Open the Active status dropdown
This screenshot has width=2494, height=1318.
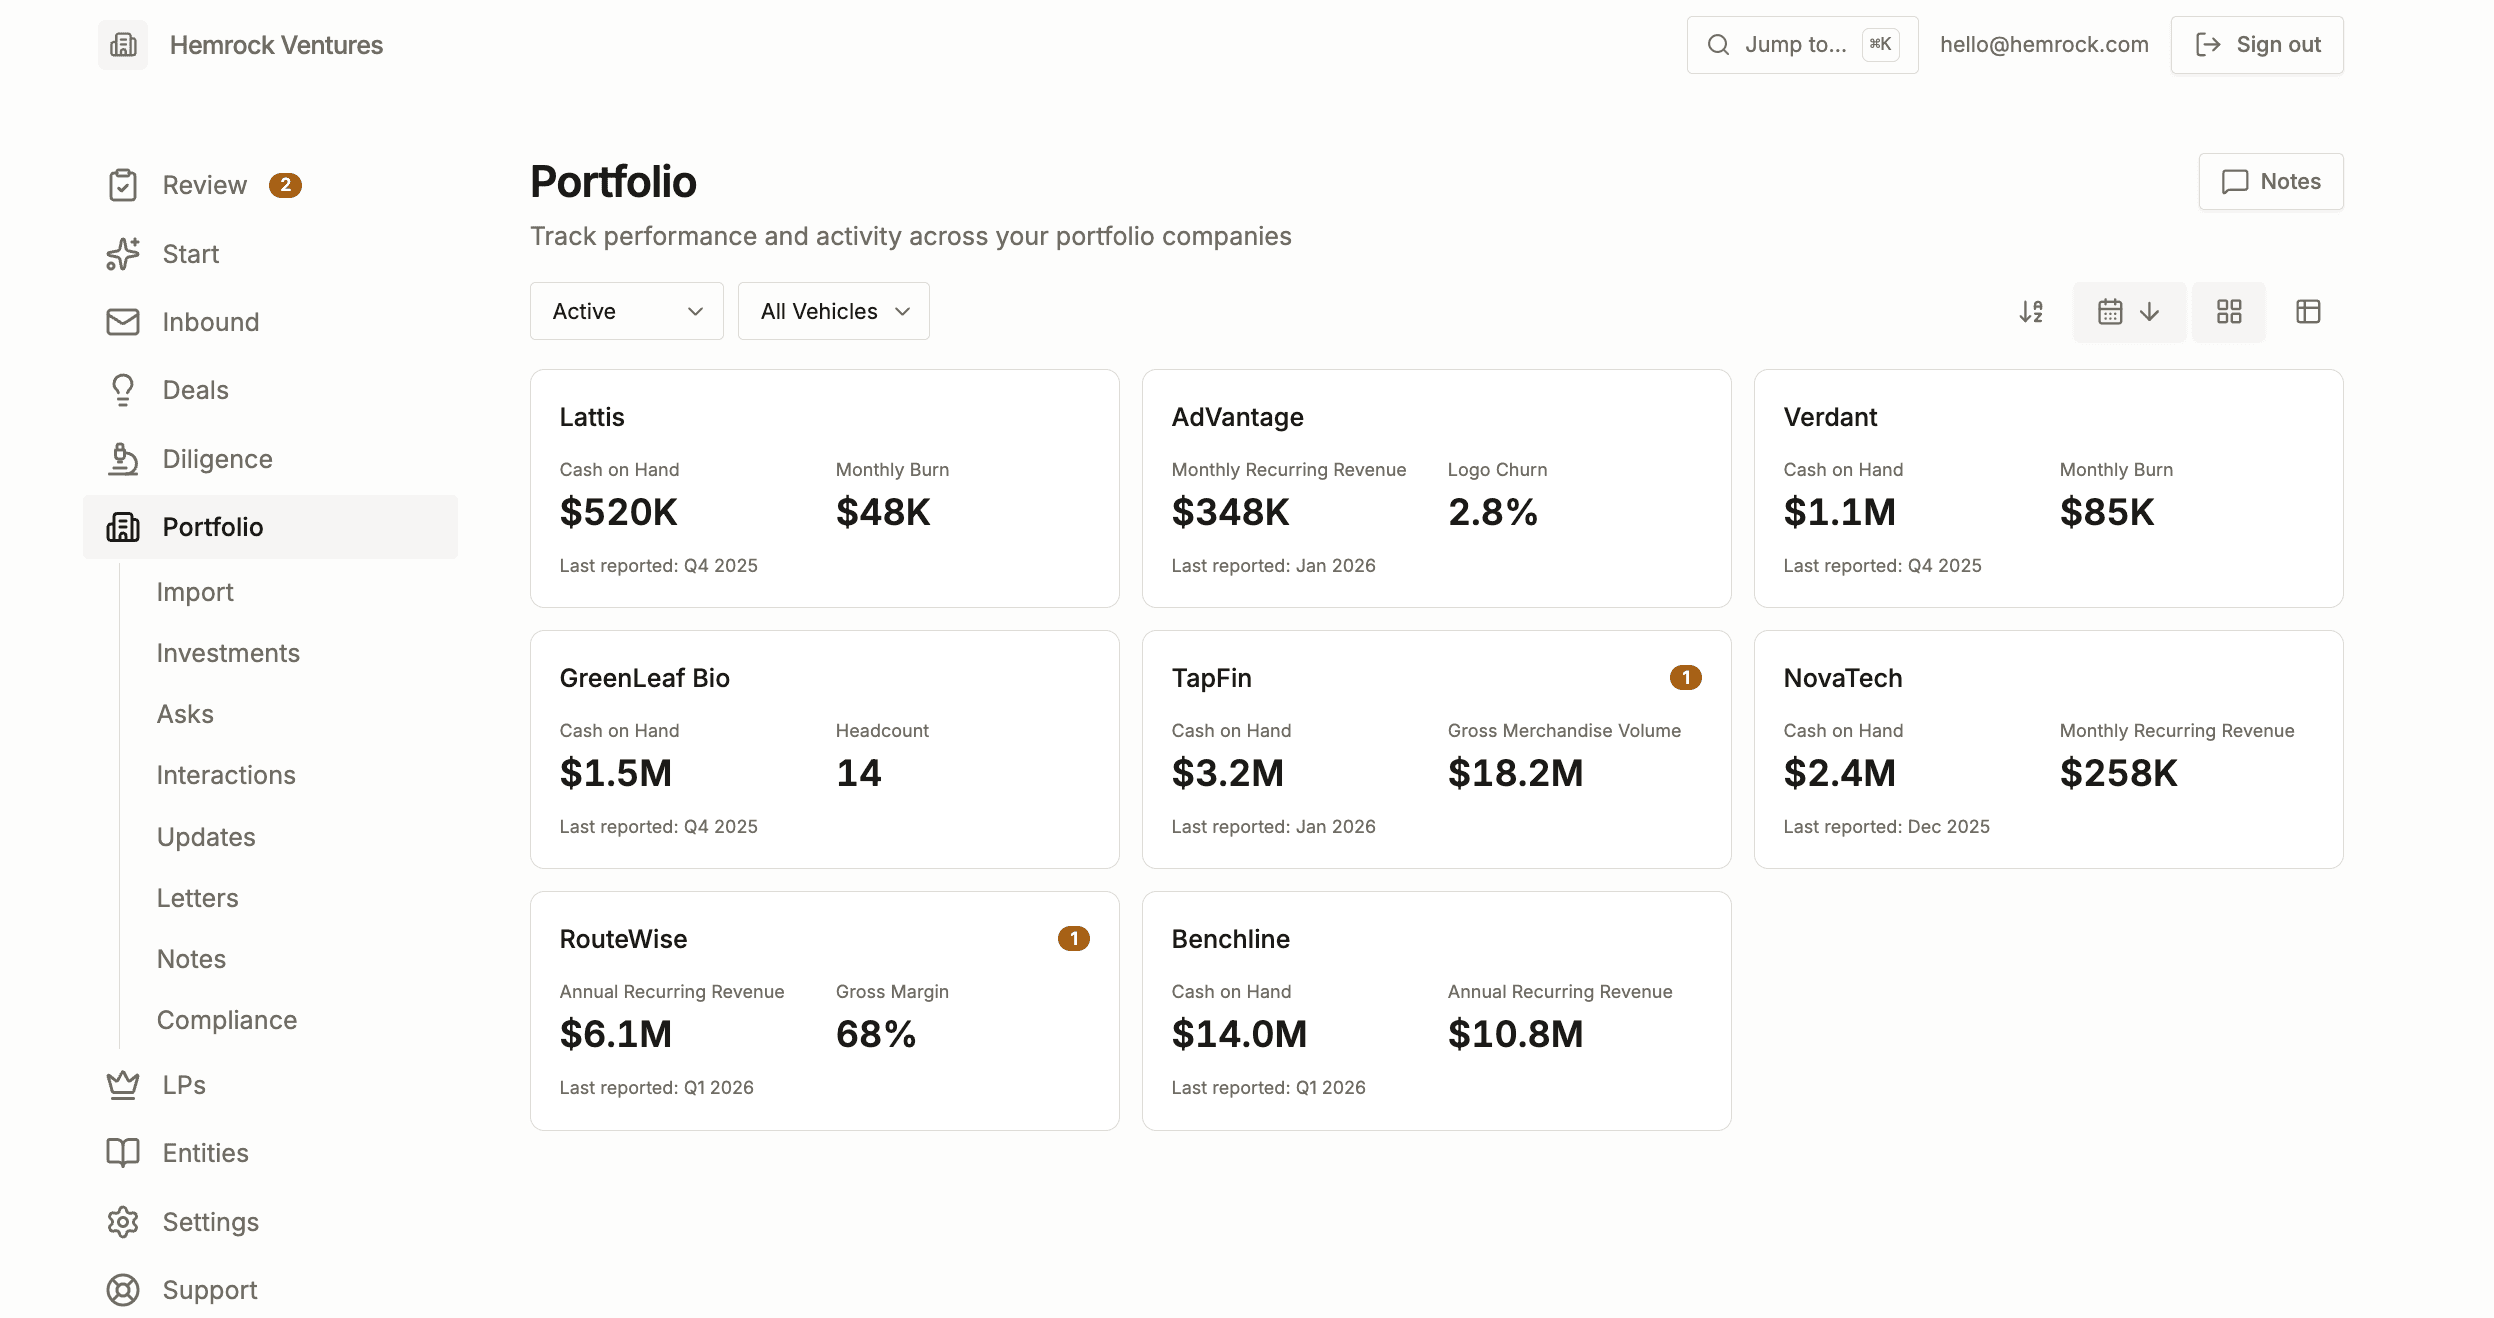click(627, 311)
